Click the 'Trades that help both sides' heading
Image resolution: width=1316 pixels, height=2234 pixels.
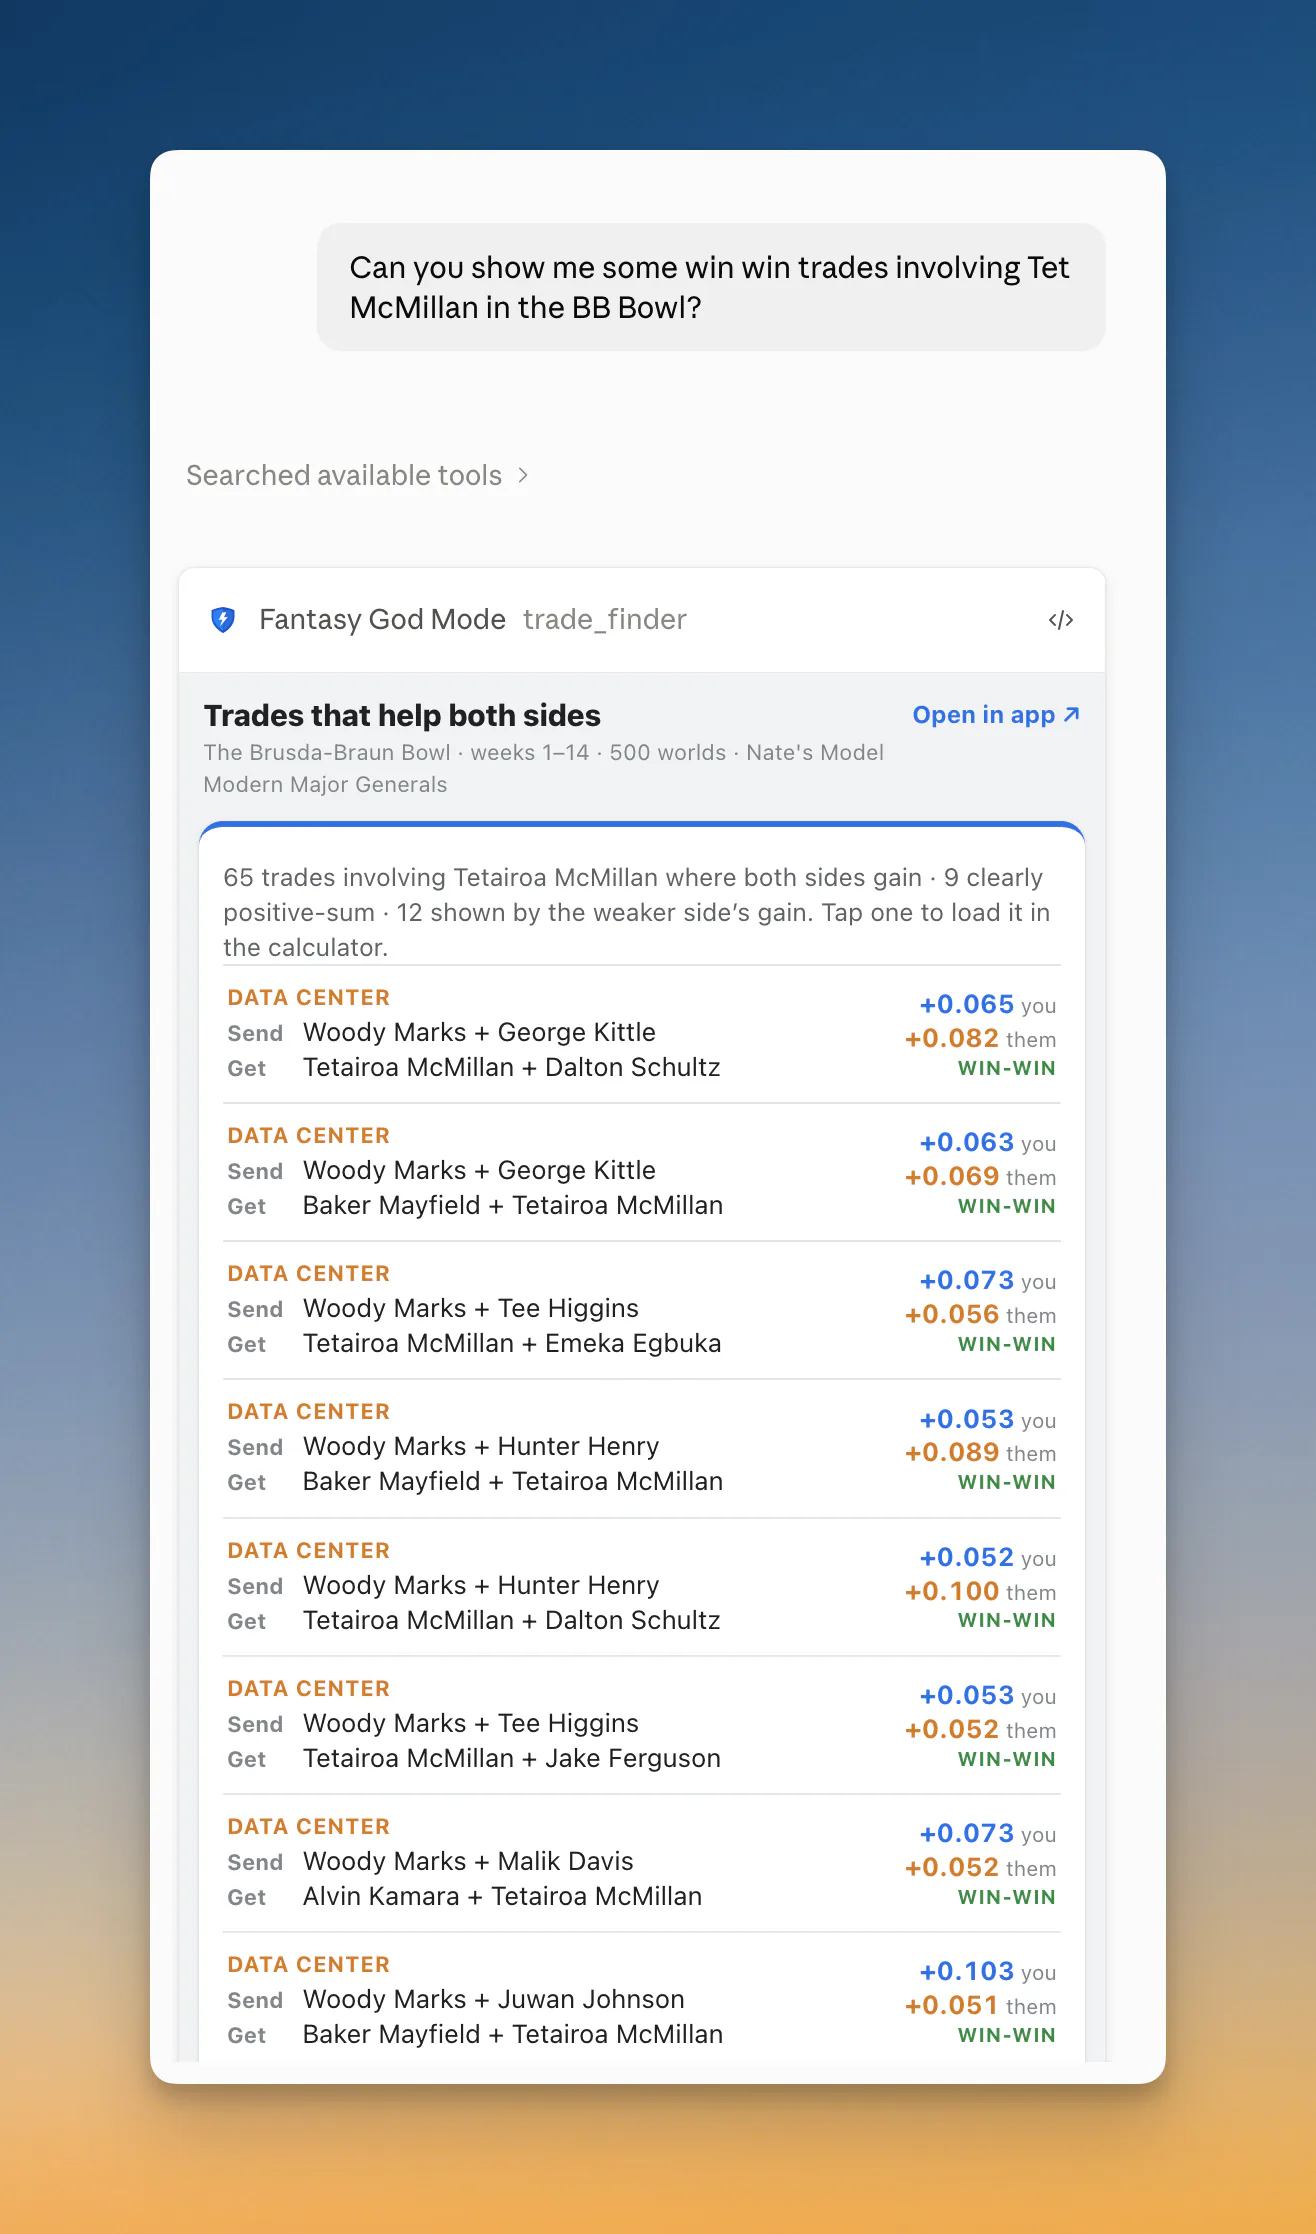pyautogui.click(x=402, y=715)
